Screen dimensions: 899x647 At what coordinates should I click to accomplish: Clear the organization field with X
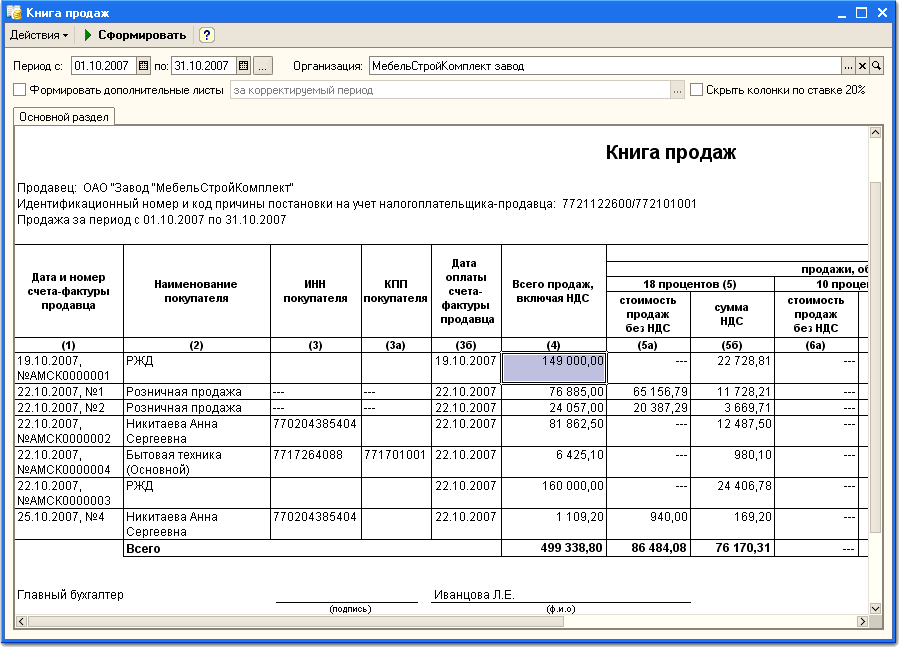click(862, 66)
